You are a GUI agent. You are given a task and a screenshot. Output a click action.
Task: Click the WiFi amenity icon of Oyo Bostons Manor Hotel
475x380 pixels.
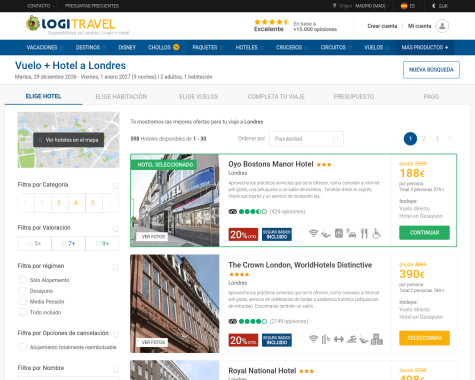click(313, 233)
